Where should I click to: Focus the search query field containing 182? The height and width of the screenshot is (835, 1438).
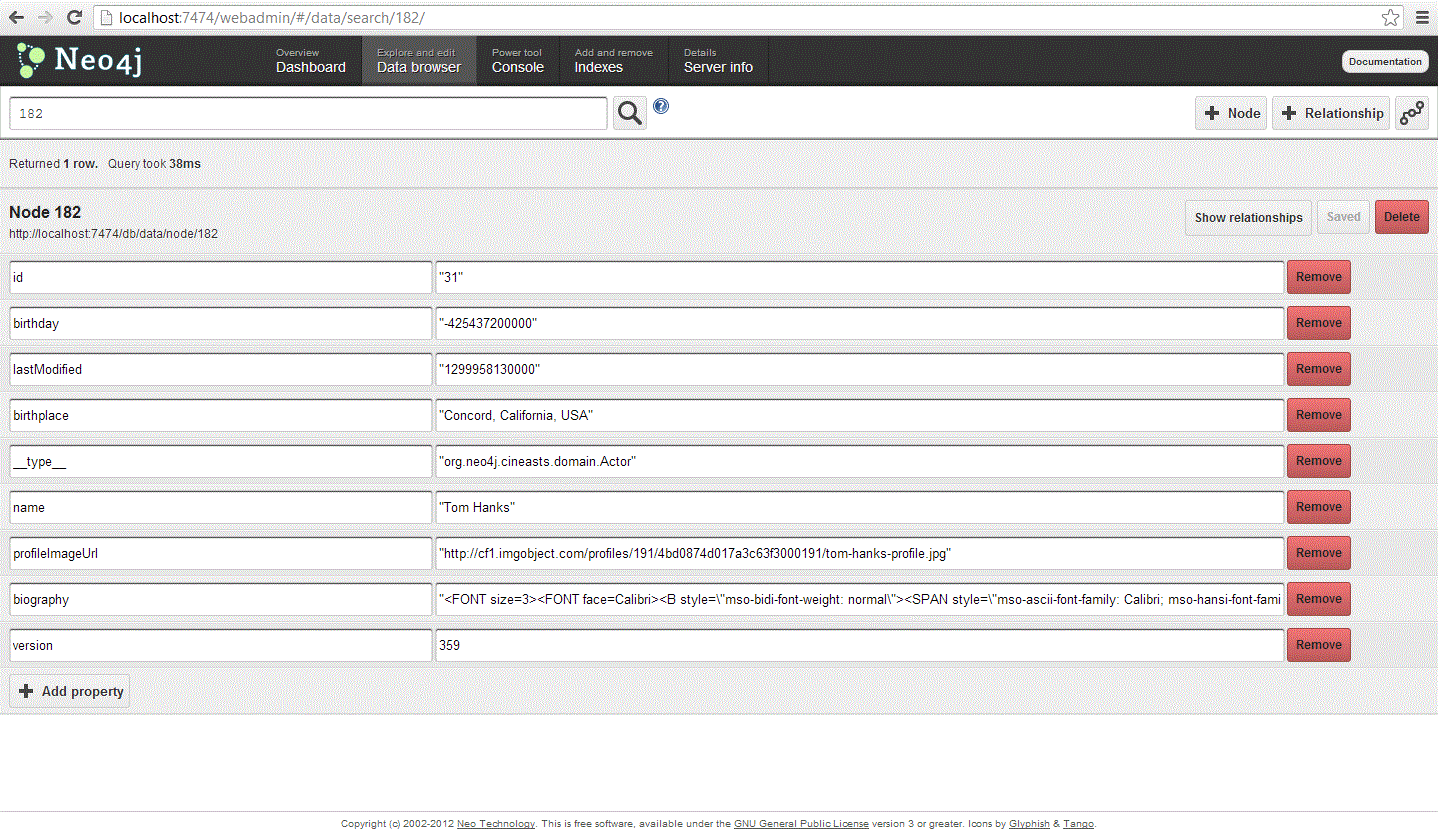[x=308, y=114]
